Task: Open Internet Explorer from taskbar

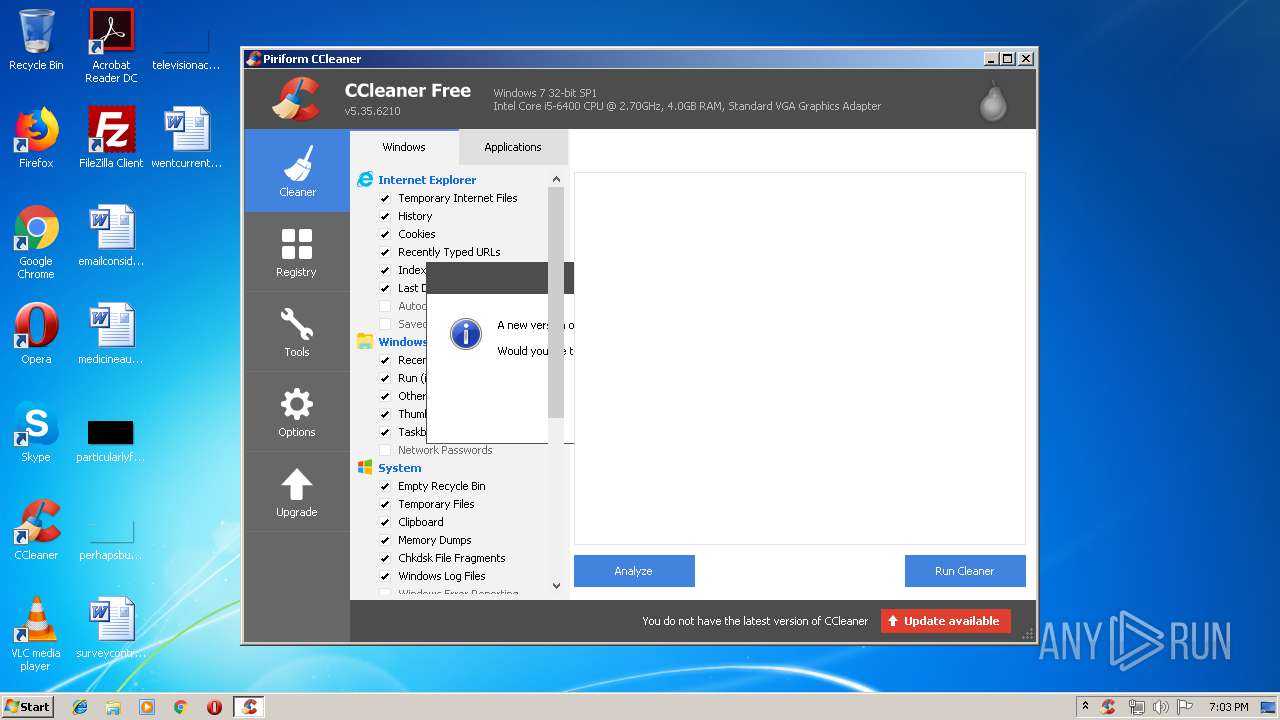Action: [80, 707]
